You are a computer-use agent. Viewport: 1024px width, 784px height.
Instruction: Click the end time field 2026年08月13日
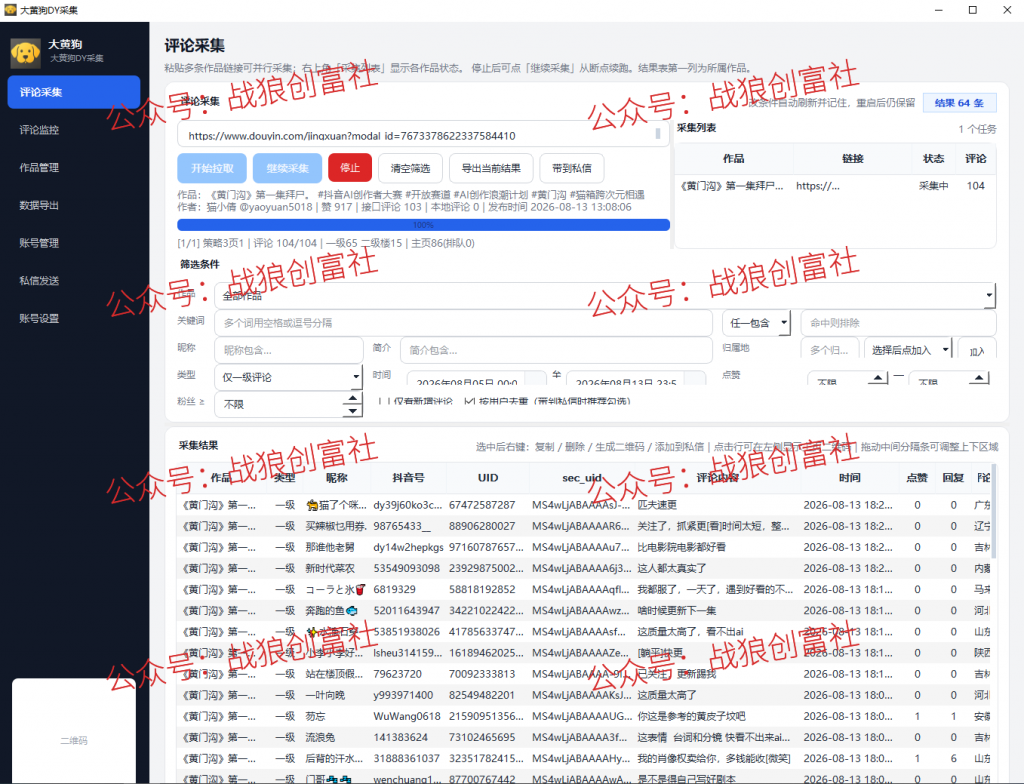pos(636,378)
